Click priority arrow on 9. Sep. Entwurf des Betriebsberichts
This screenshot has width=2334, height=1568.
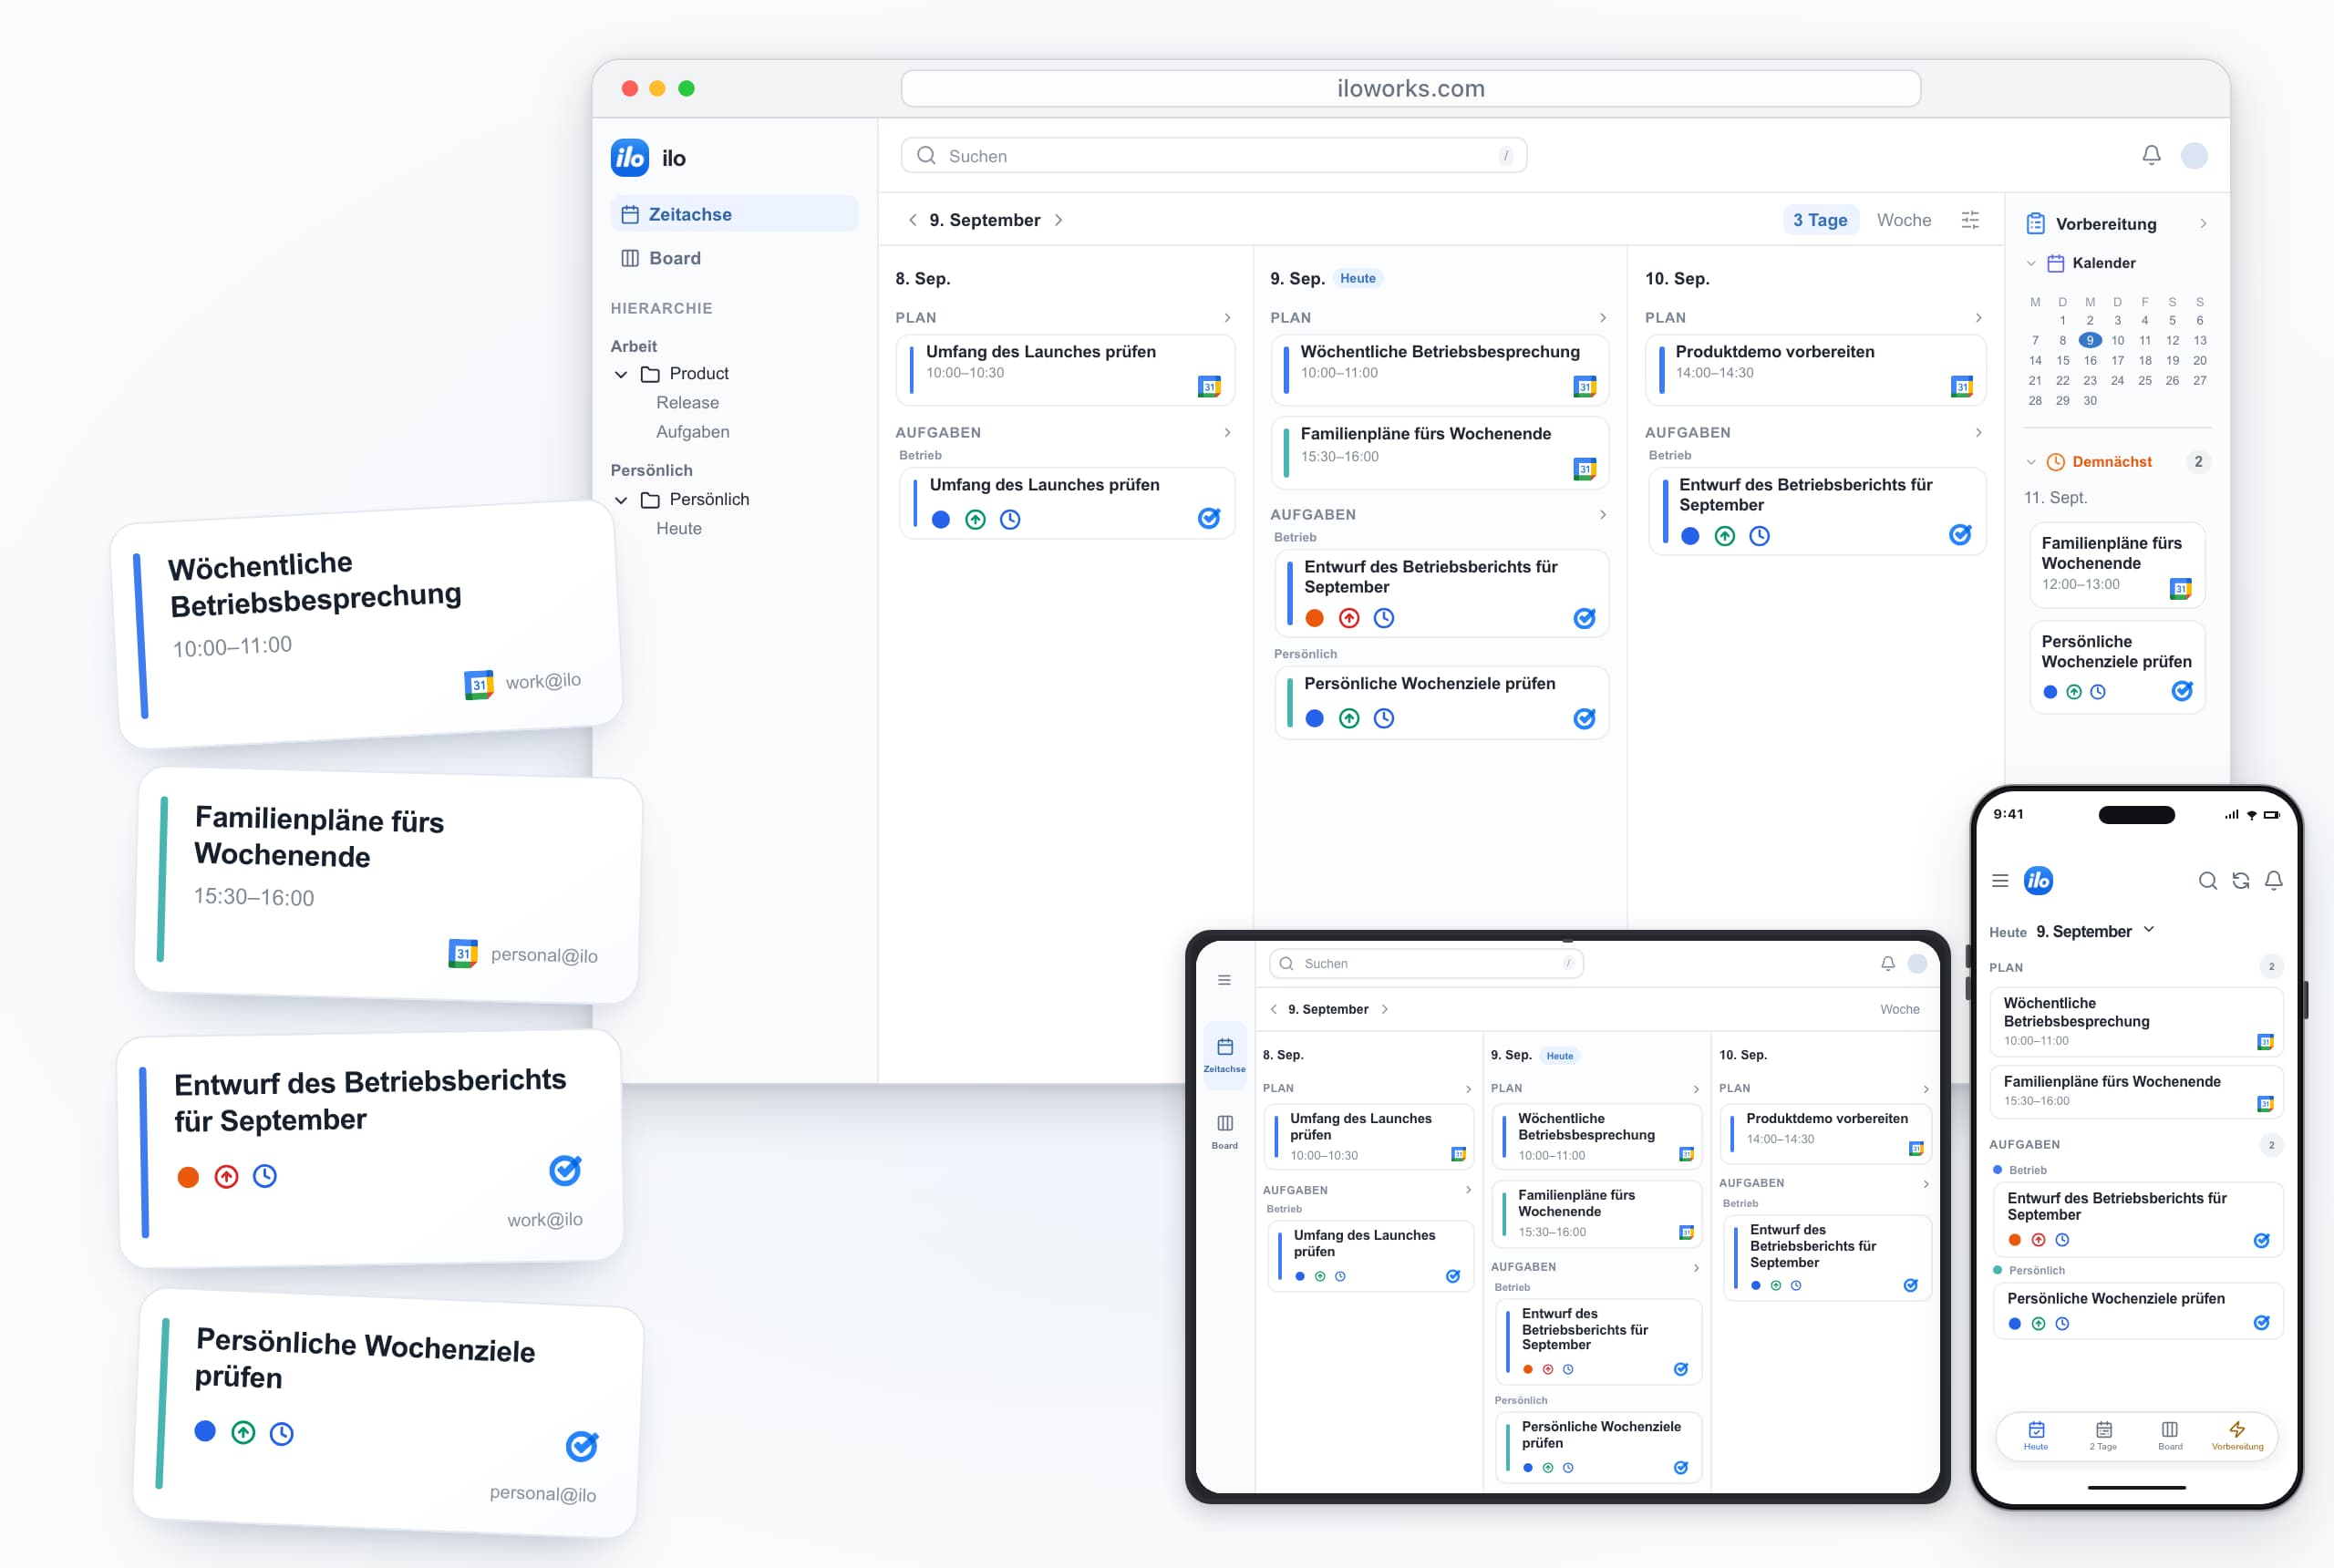[x=1349, y=618]
